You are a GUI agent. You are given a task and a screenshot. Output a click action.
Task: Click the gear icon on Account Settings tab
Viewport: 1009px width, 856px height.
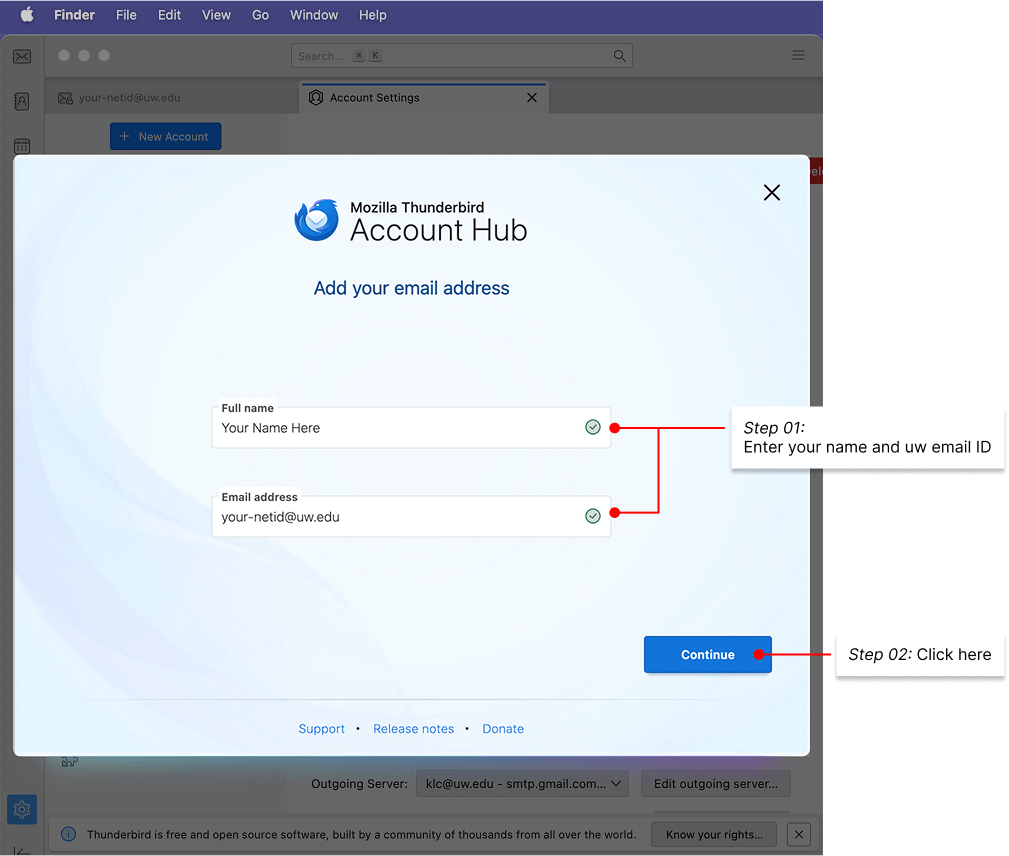pyautogui.click(x=315, y=97)
